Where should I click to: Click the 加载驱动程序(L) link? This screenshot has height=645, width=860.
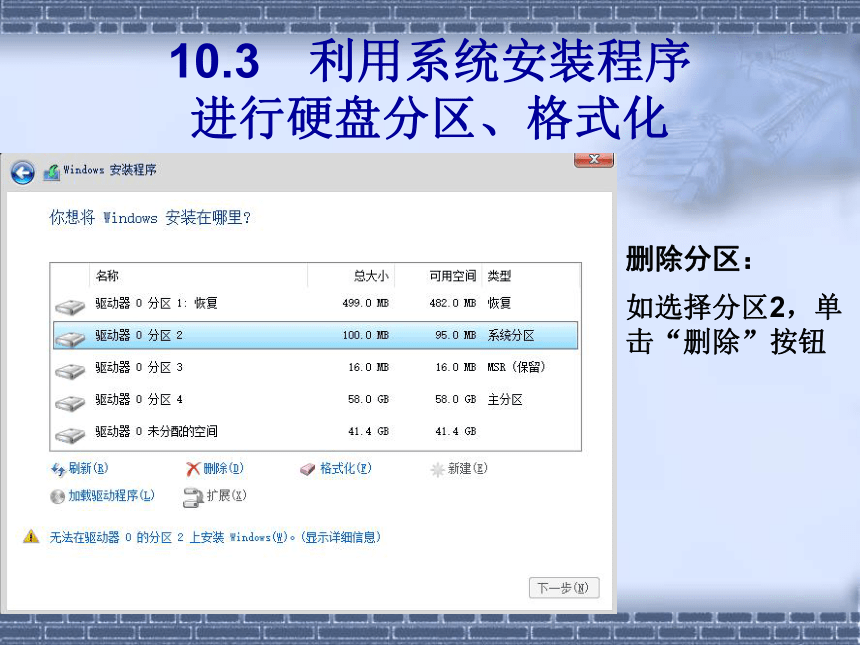tap(111, 495)
